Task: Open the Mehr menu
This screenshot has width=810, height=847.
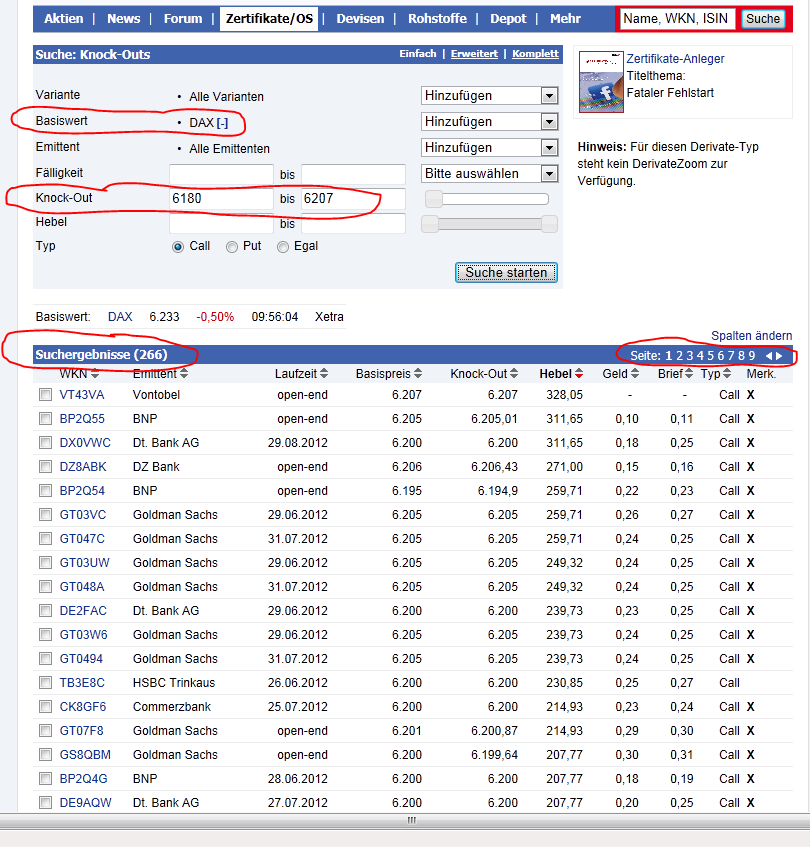Action: (x=565, y=19)
